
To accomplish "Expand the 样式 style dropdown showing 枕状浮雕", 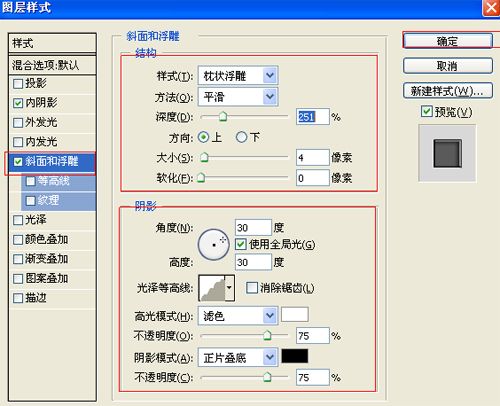I will [238, 76].
